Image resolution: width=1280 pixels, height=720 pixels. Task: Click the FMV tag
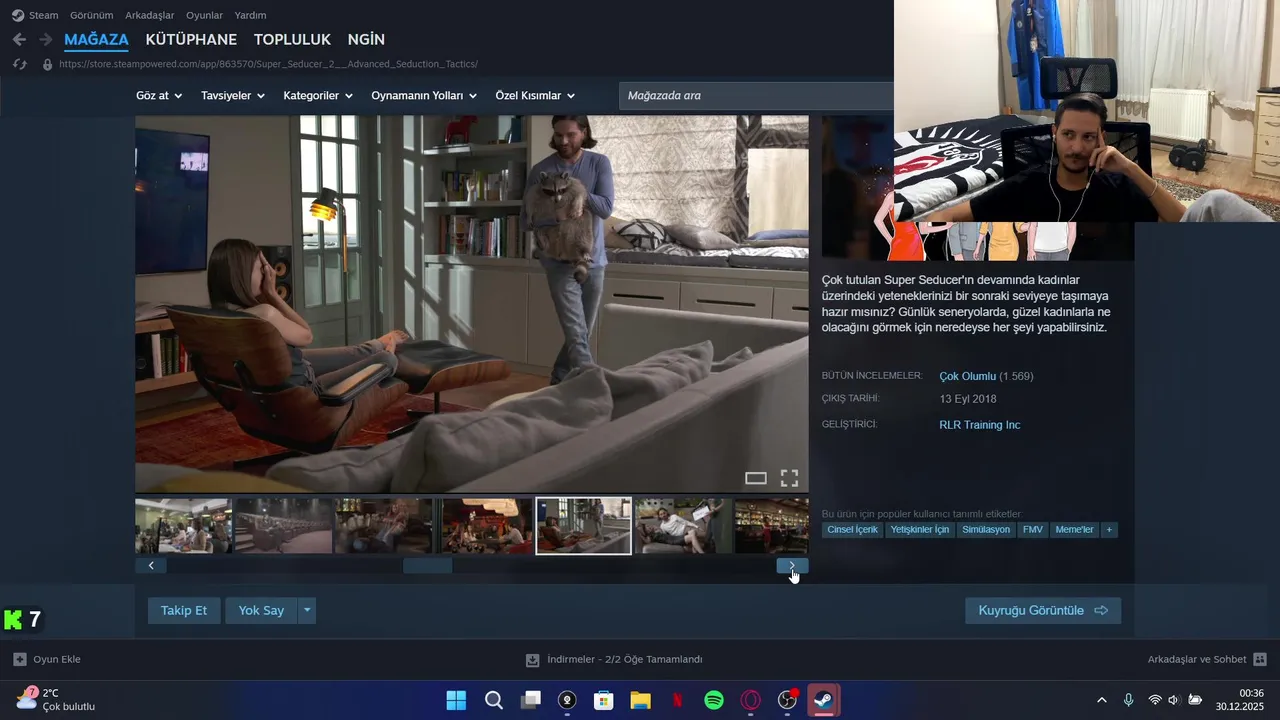click(x=1033, y=530)
